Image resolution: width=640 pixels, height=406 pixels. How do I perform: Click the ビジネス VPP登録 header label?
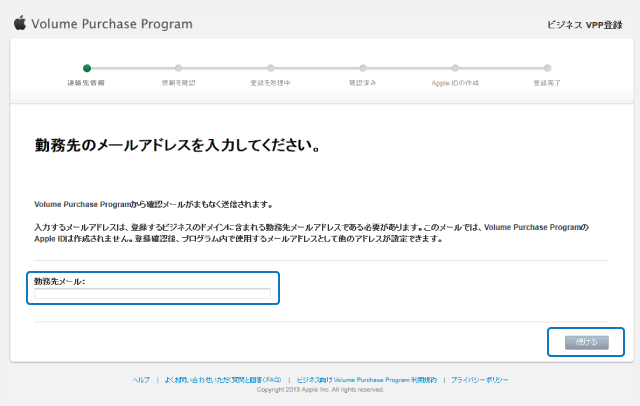[x=586, y=23]
